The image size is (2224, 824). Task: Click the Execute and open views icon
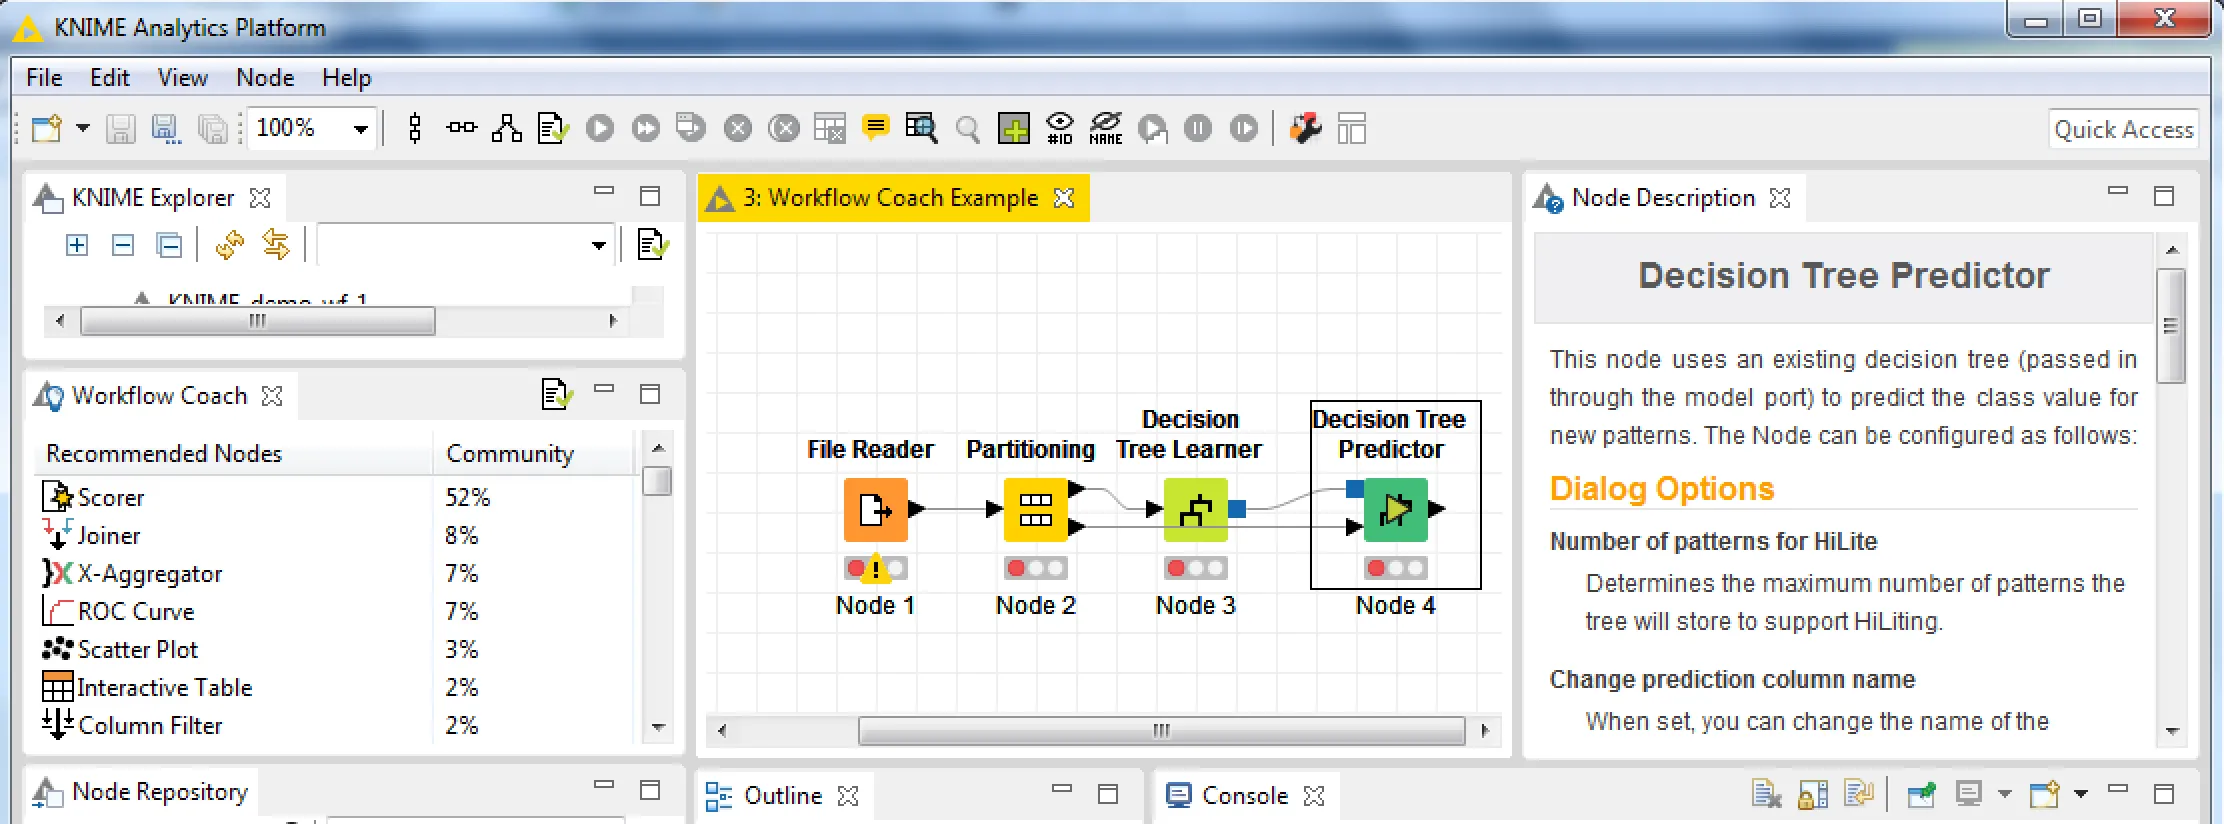click(691, 128)
